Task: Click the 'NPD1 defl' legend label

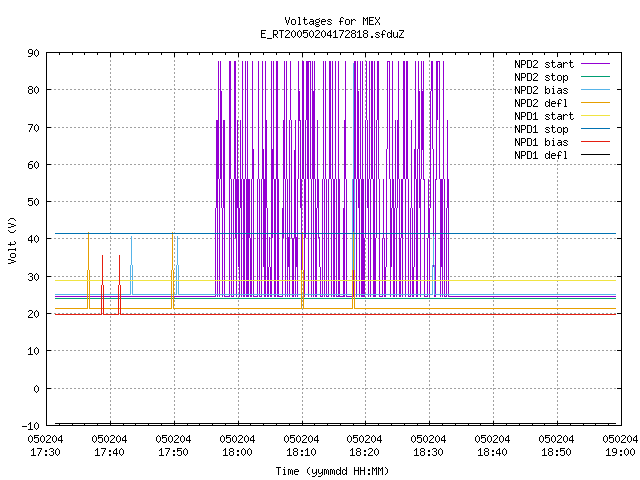Action: [x=541, y=156]
